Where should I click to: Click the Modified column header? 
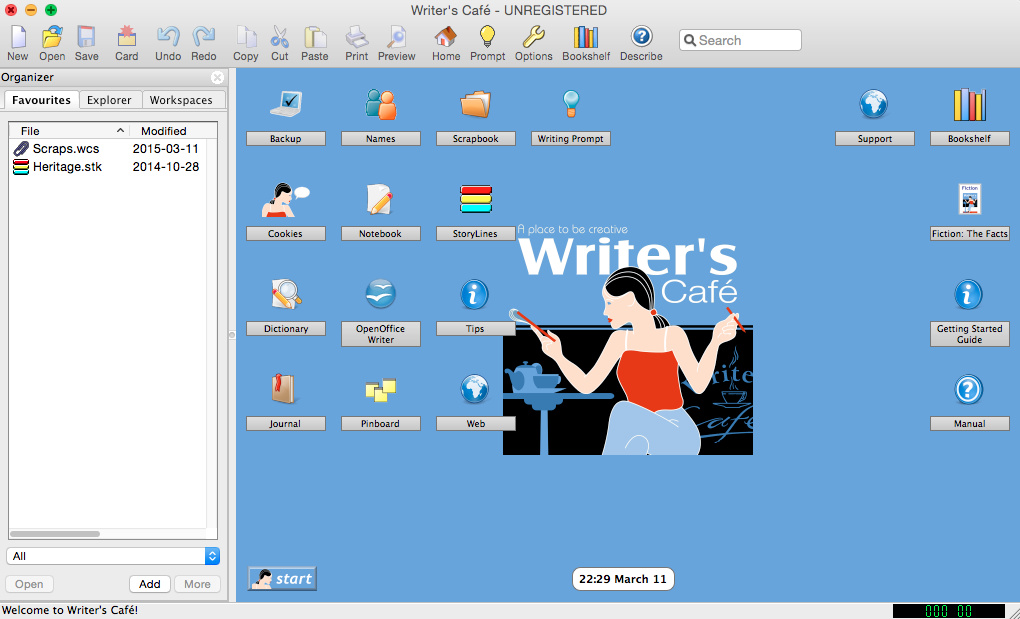164,131
